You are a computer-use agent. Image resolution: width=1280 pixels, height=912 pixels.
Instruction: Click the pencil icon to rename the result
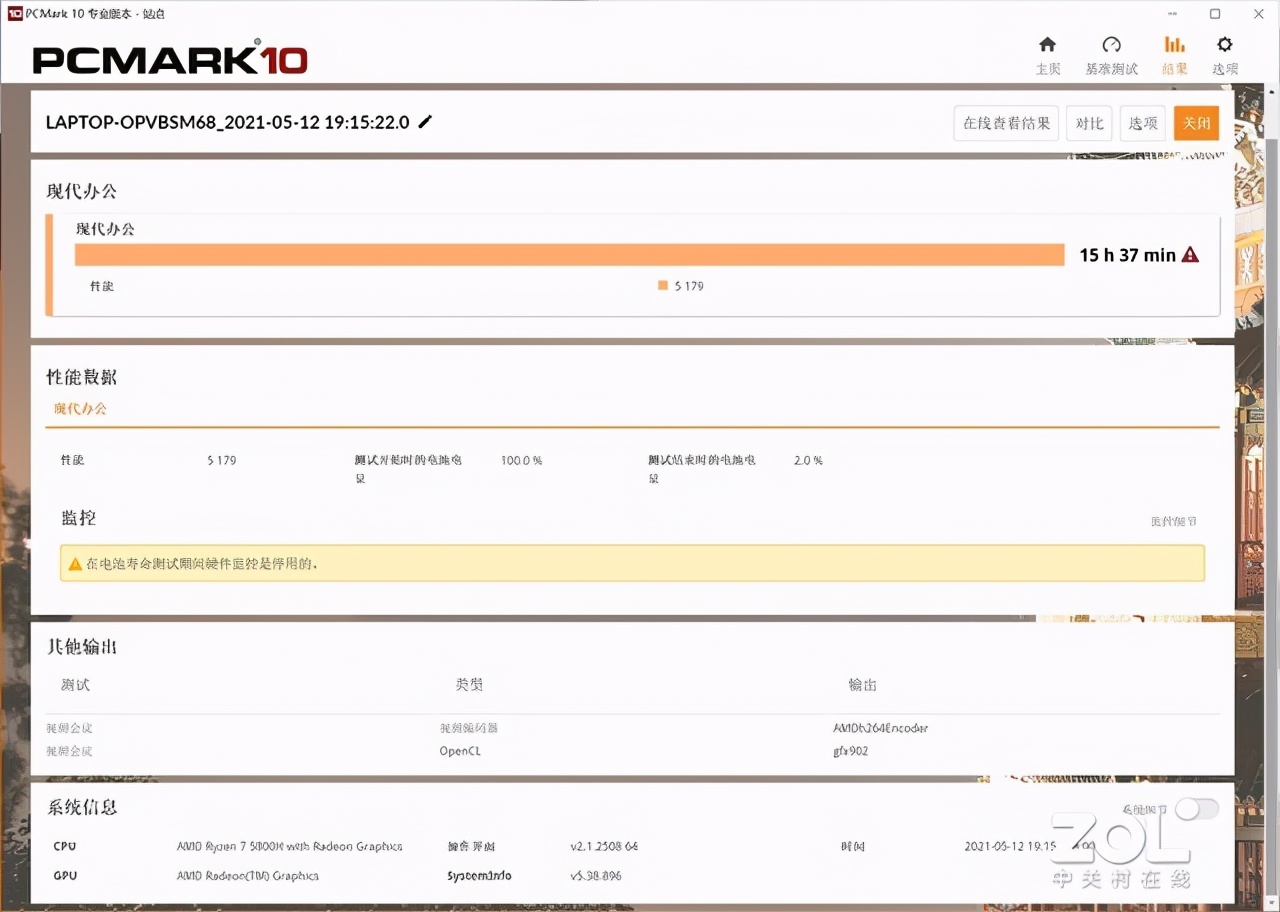tap(425, 122)
